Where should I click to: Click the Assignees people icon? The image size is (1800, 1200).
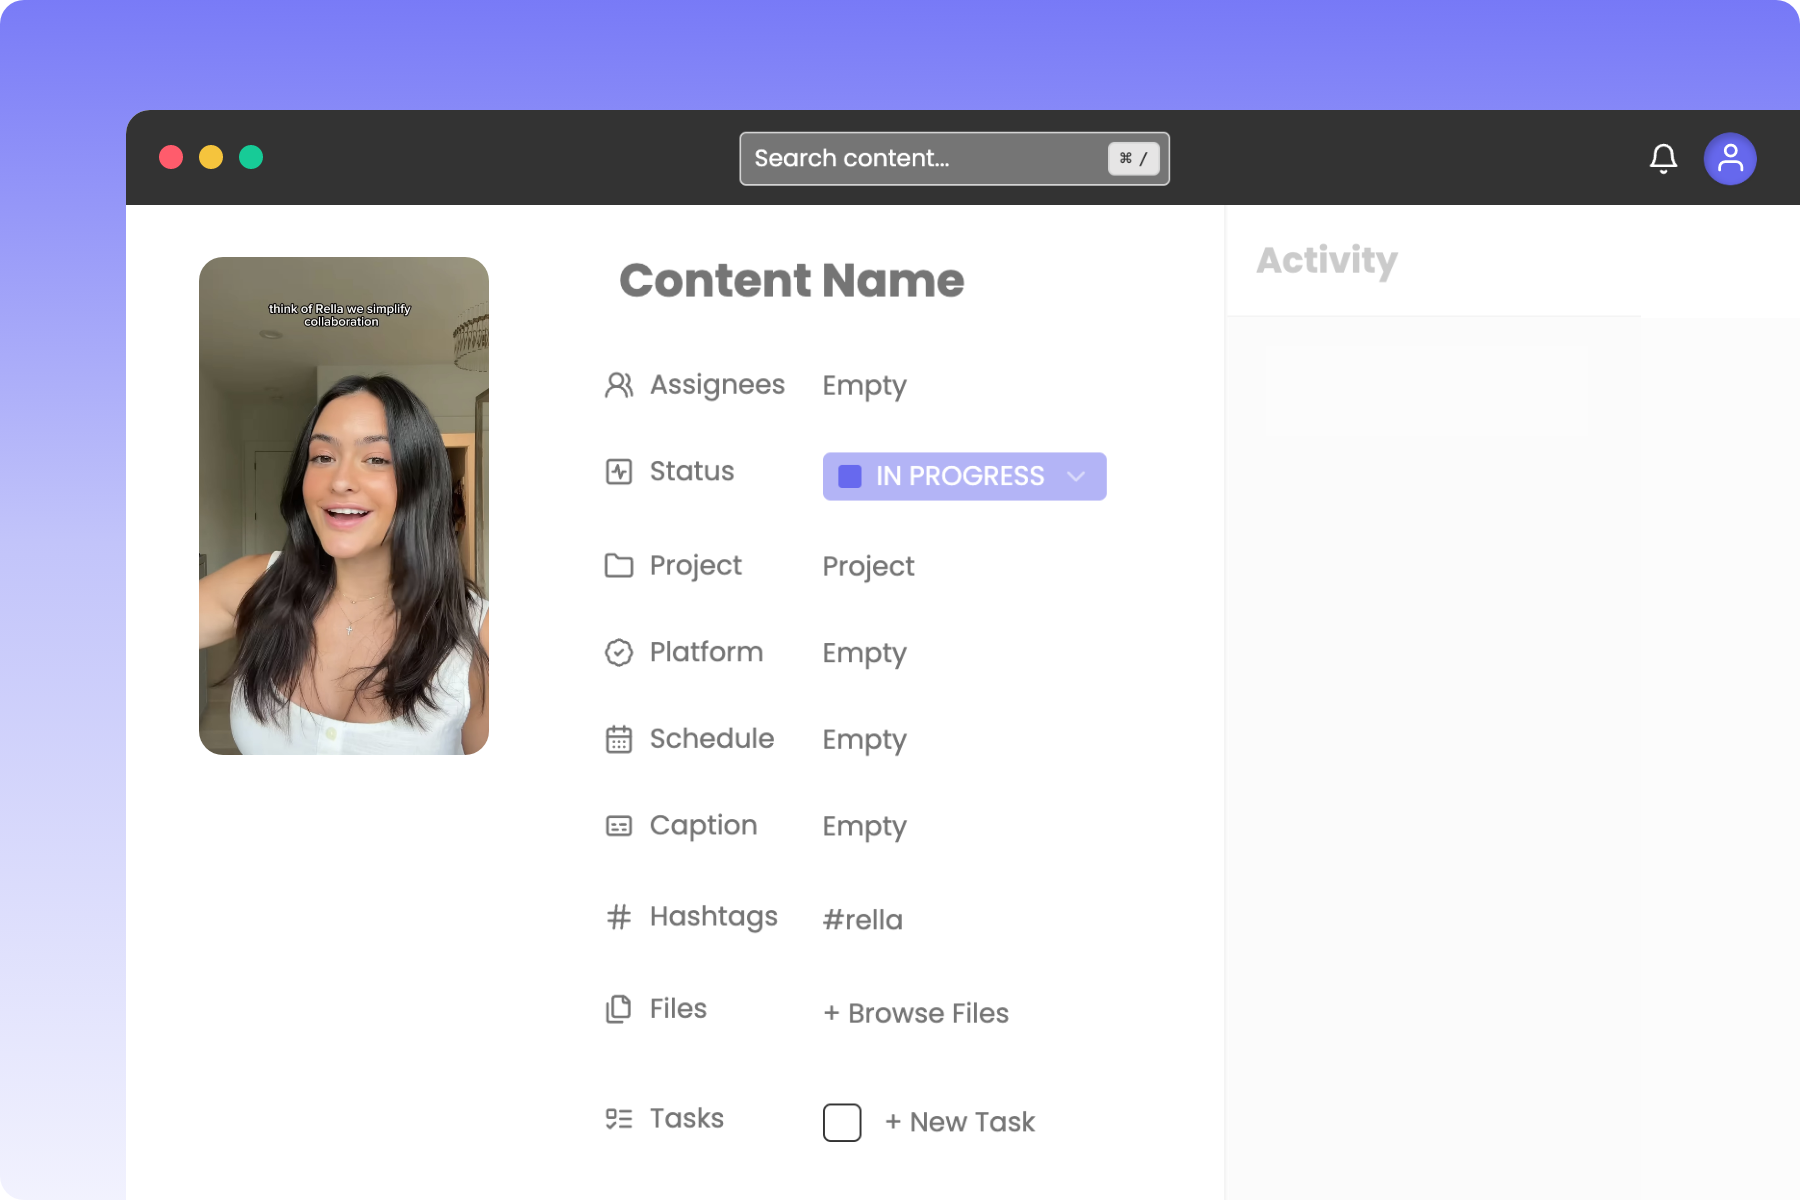[619, 385]
